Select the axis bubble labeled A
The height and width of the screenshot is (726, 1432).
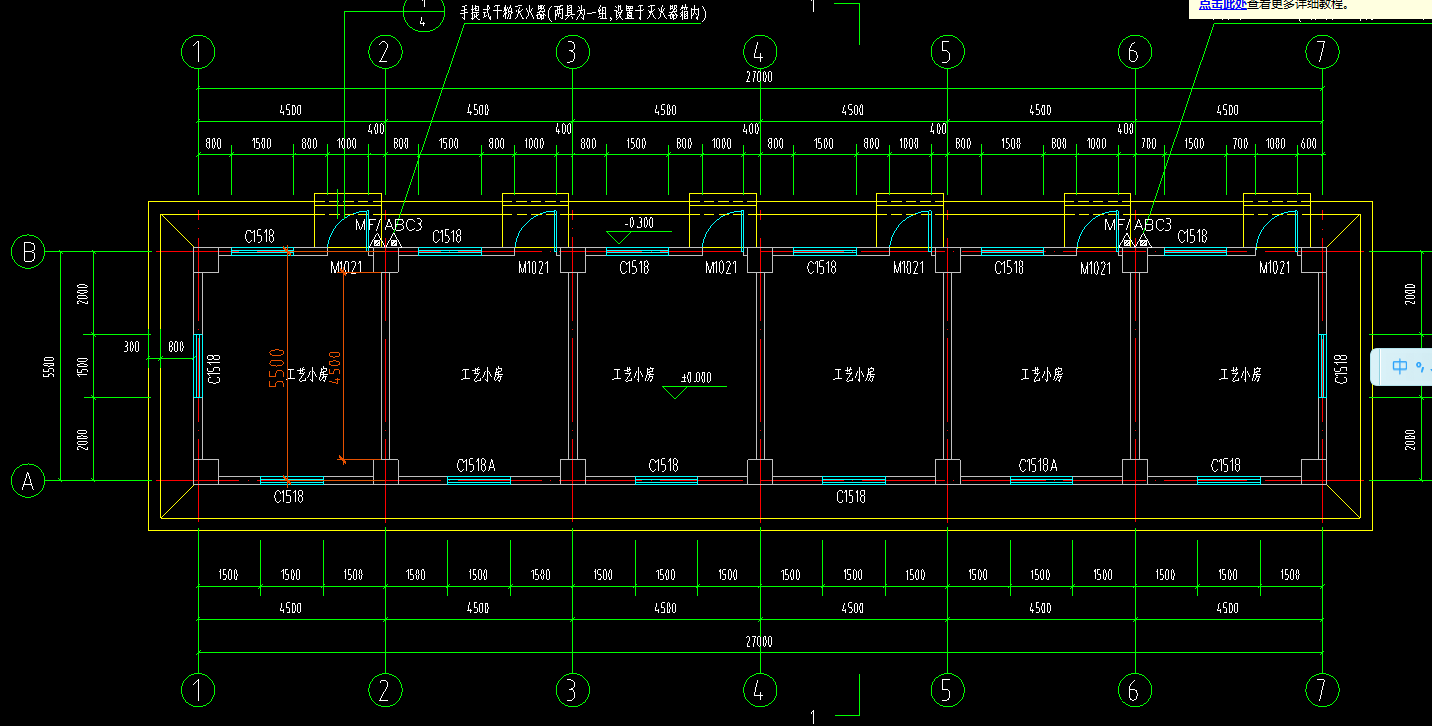[28, 482]
